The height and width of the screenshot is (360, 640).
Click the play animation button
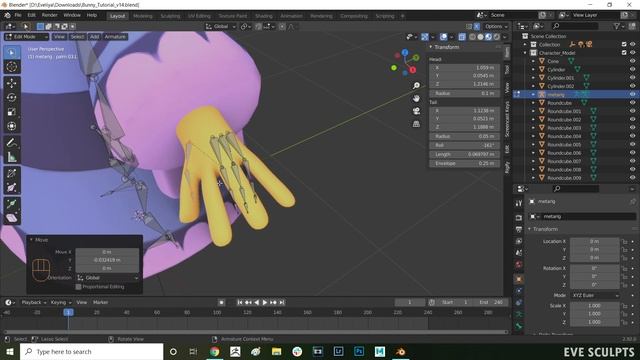point(264,302)
